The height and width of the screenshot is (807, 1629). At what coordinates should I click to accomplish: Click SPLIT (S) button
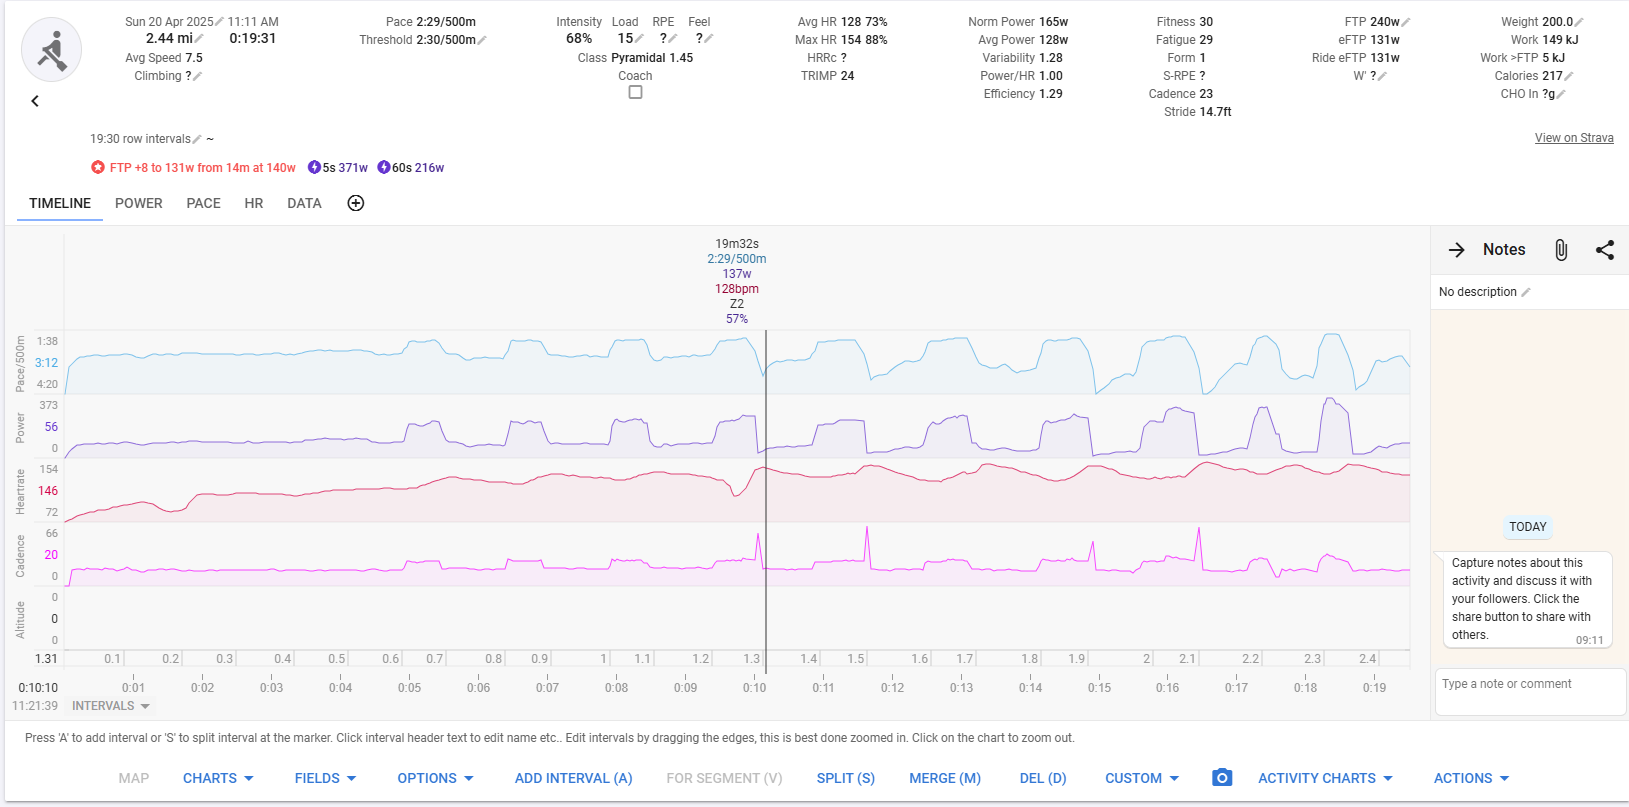tap(846, 778)
